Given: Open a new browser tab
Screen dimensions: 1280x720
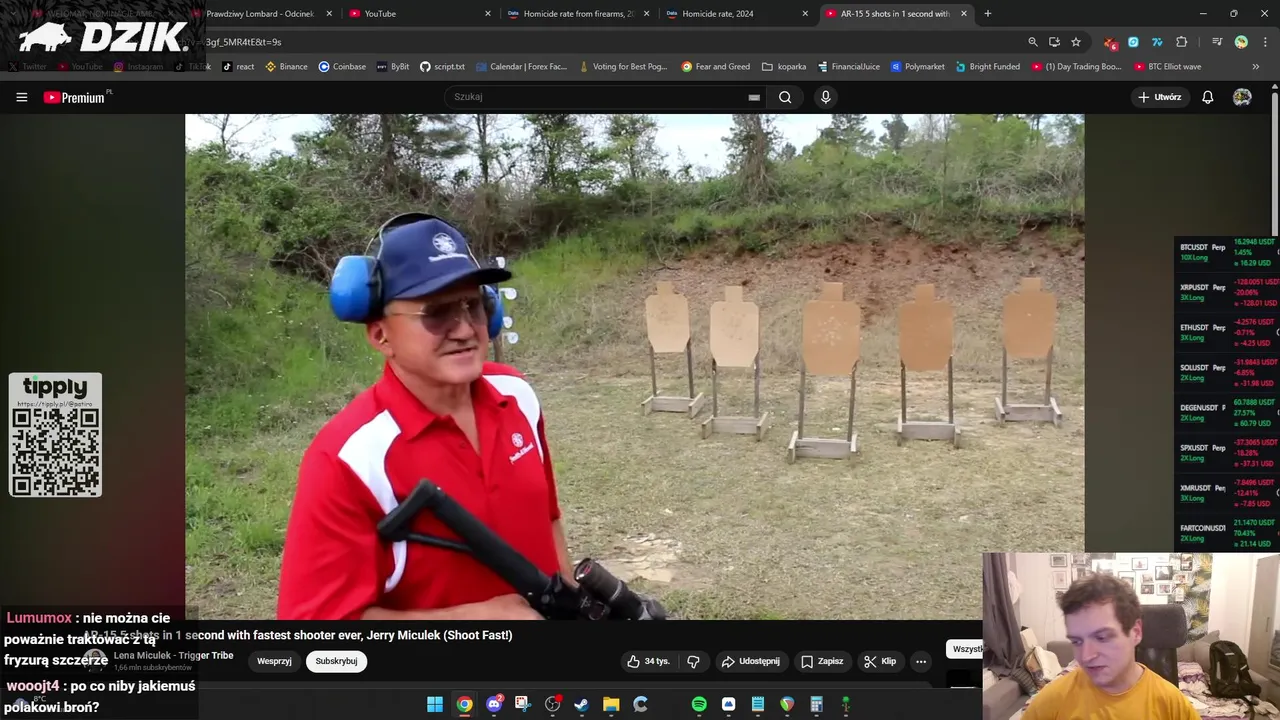Looking at the screenshot, I should click(x=987, y=14).
